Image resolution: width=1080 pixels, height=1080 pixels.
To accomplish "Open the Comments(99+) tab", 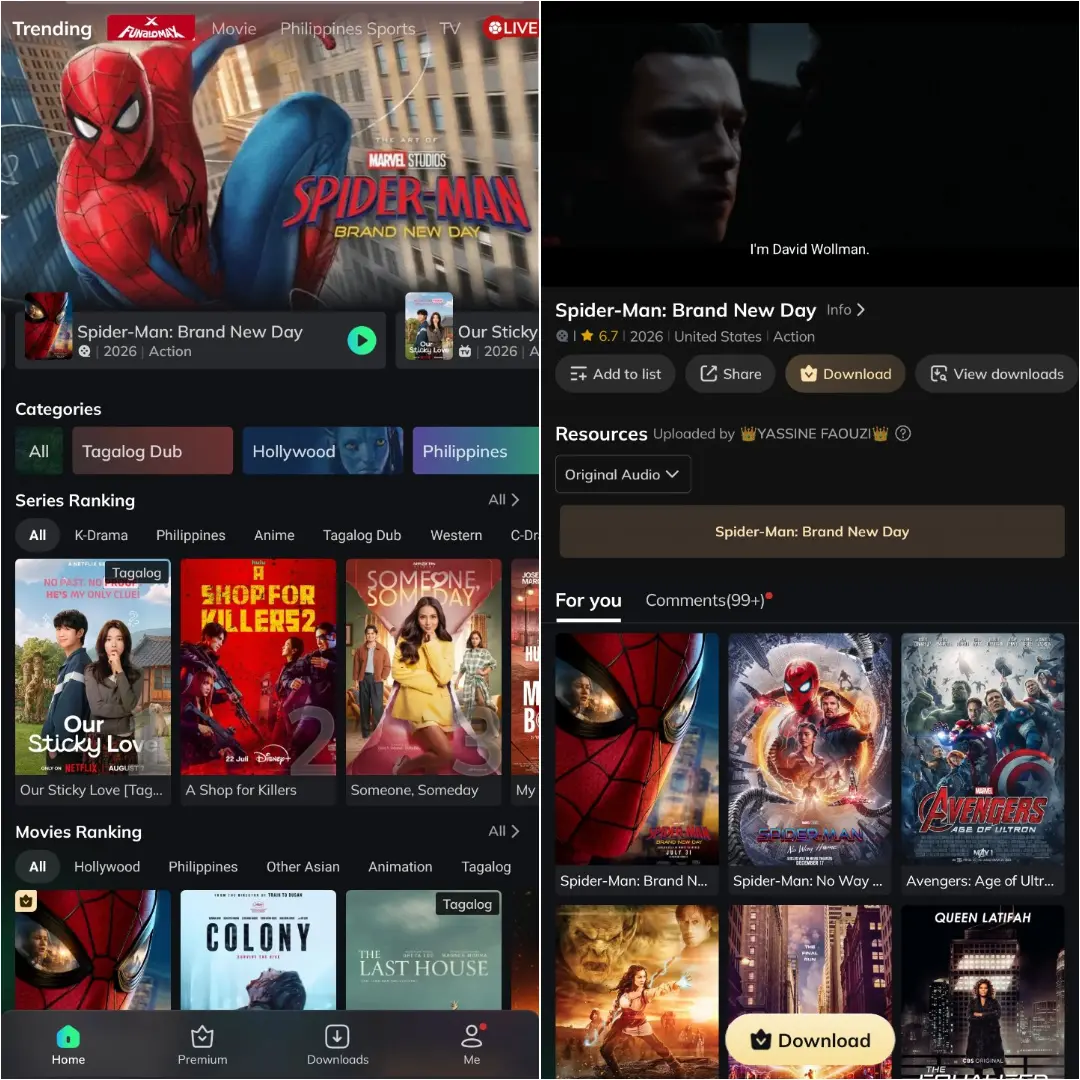I will 705,601.
